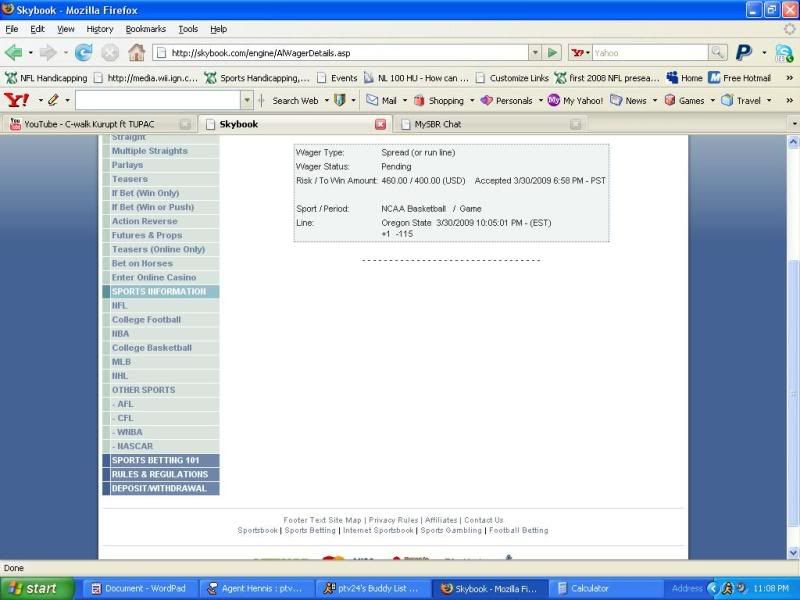This screenshot has height=600, width=800.
Task: Open the Home page icon
Action: coord(137,52)
